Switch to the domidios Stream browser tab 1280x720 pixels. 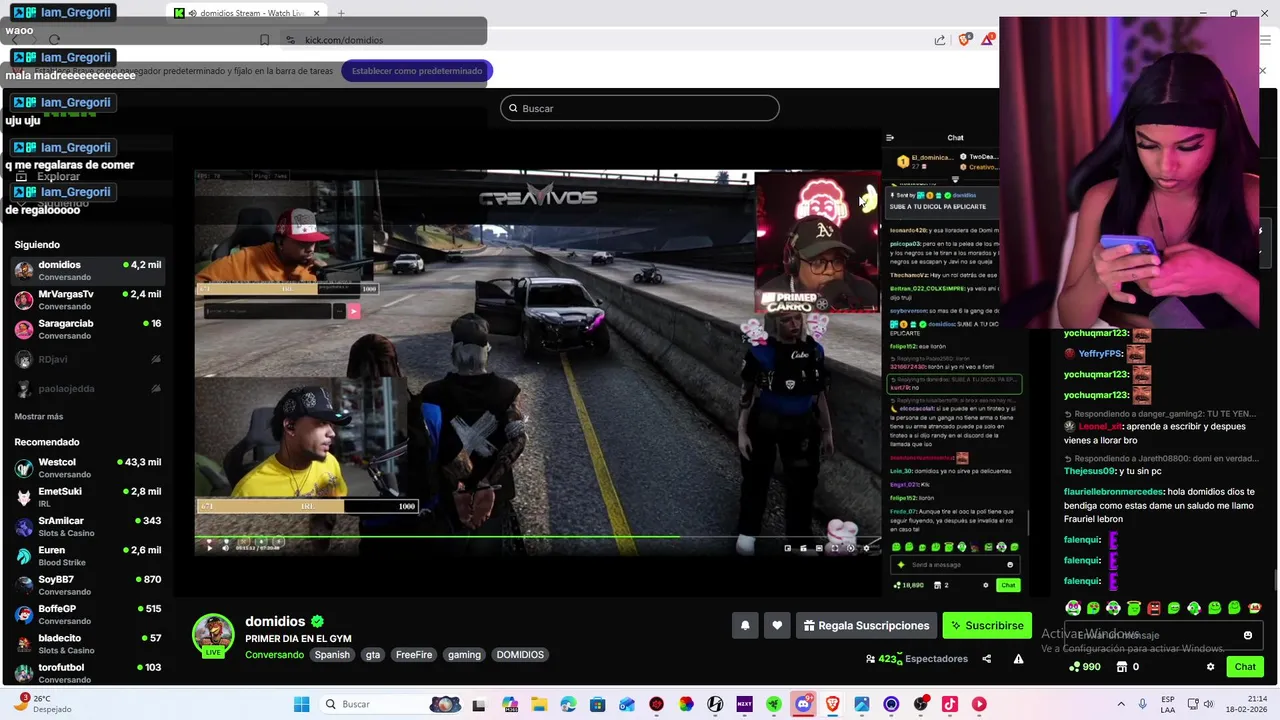click(x=247, y=13)
